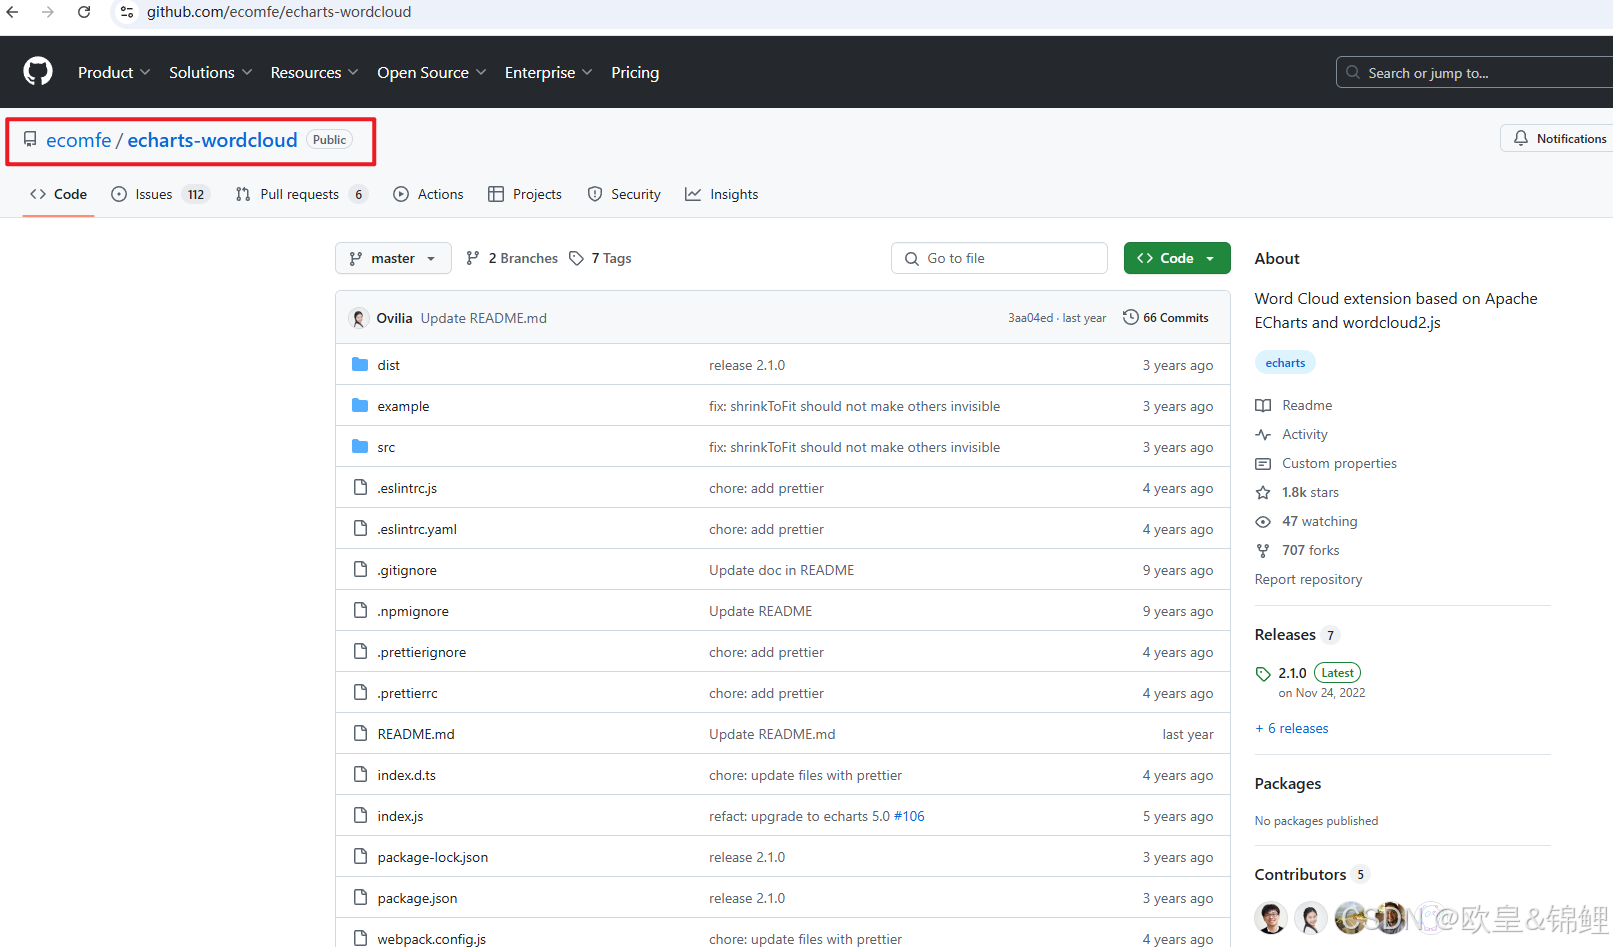This screenshot has height=947, width=1613.
Task: Open the Contributors heading link
Action: (x=1300, y=874)
